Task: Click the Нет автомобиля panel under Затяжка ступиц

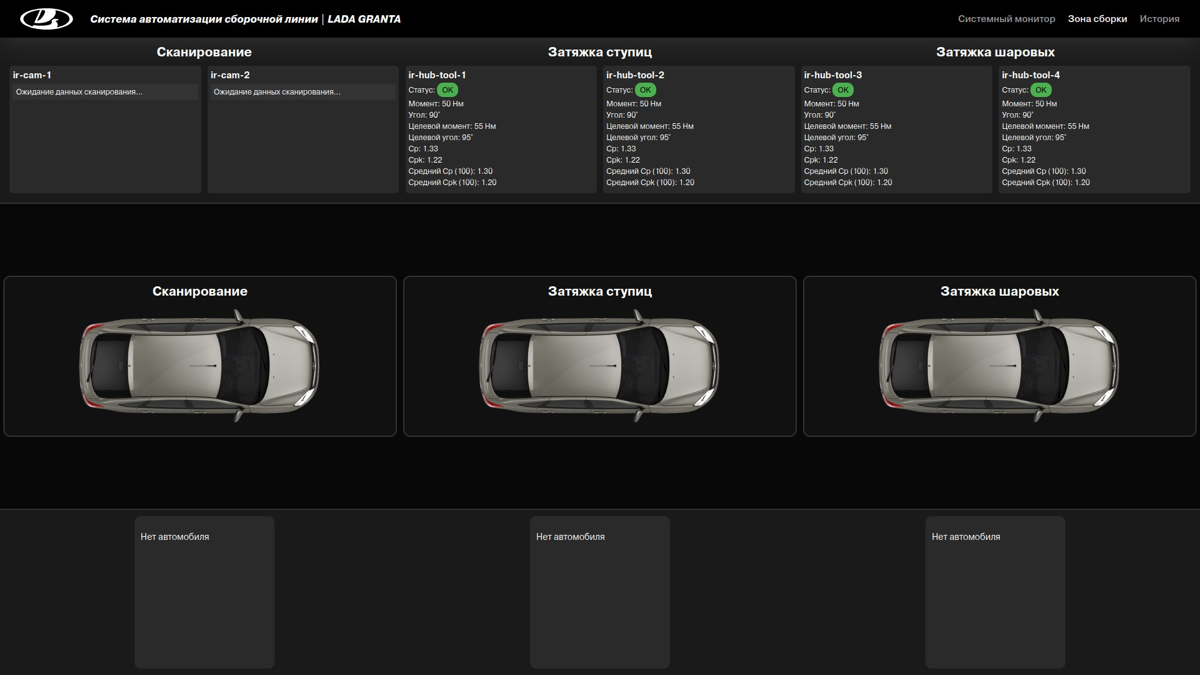Action: (600, 592)
